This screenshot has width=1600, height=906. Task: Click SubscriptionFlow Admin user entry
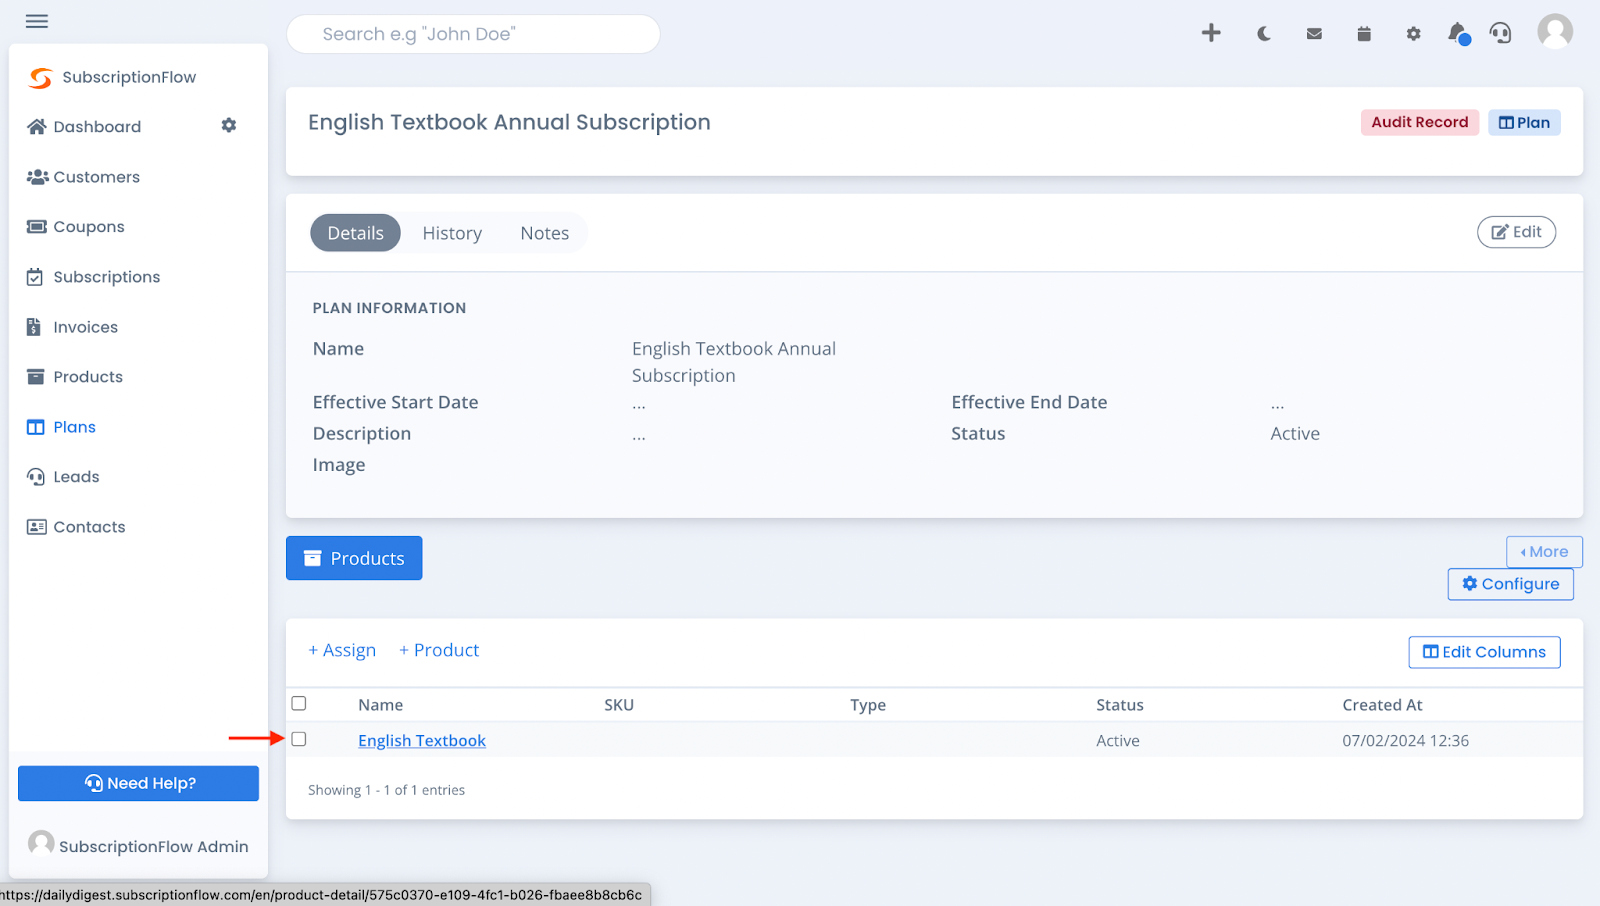[x=138, y=845]
